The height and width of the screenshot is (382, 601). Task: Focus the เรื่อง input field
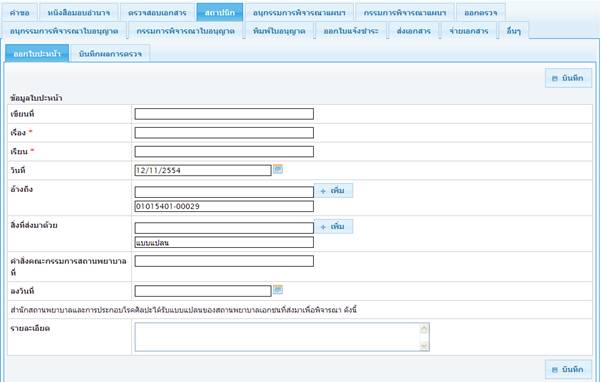224,133
